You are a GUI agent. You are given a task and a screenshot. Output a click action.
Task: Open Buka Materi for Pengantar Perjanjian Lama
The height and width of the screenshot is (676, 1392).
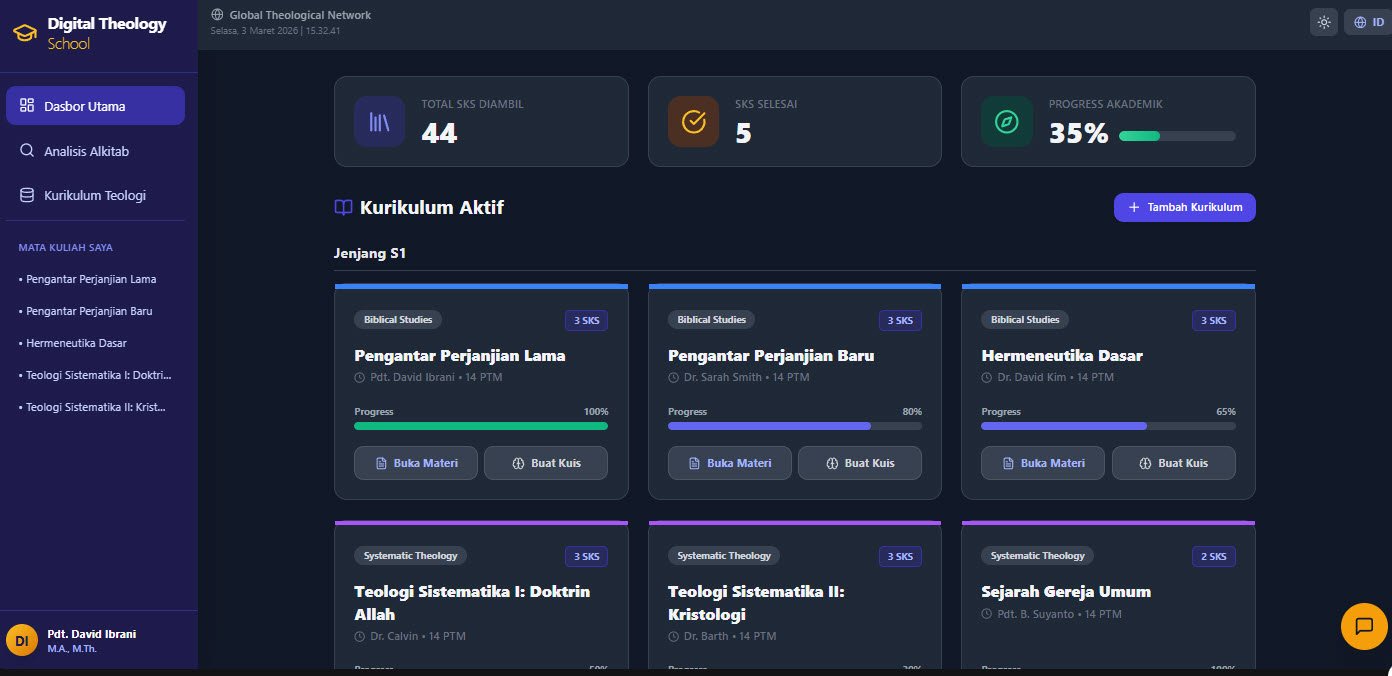(x=416, y=463)
